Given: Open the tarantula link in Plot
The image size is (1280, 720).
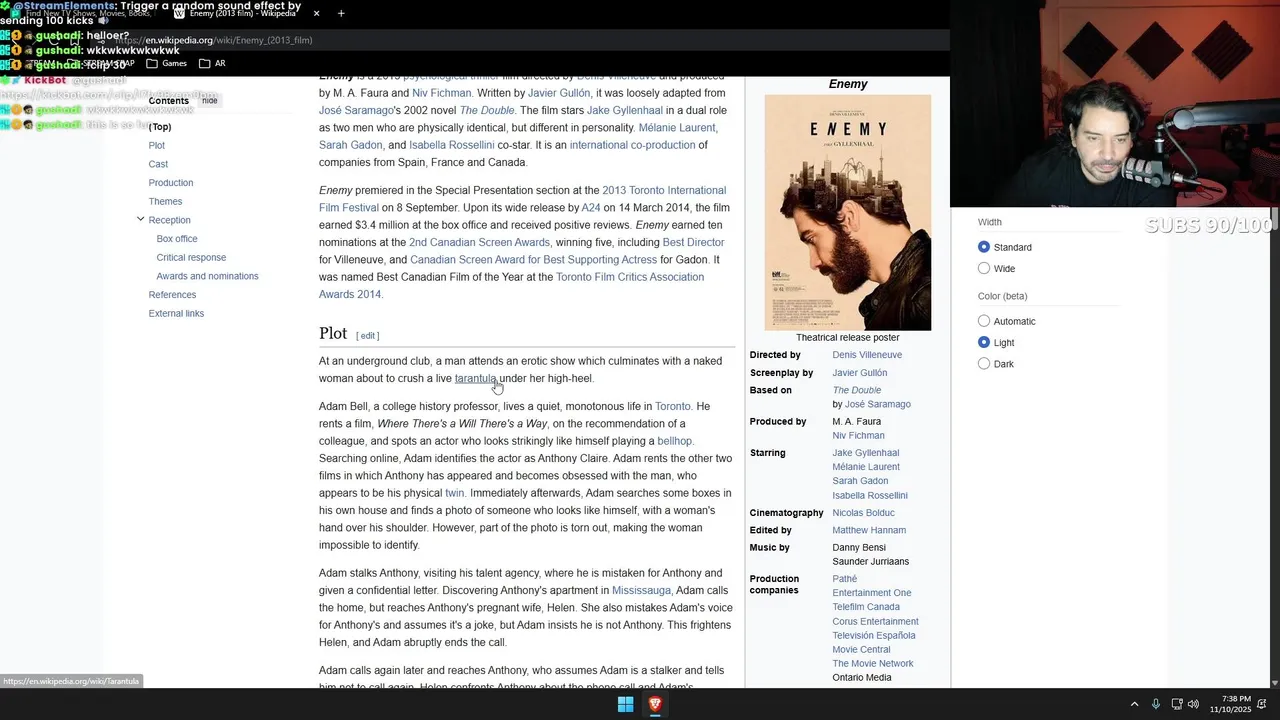Looking at the screenshot, I should pyautogui.click(x=475, y=378).
